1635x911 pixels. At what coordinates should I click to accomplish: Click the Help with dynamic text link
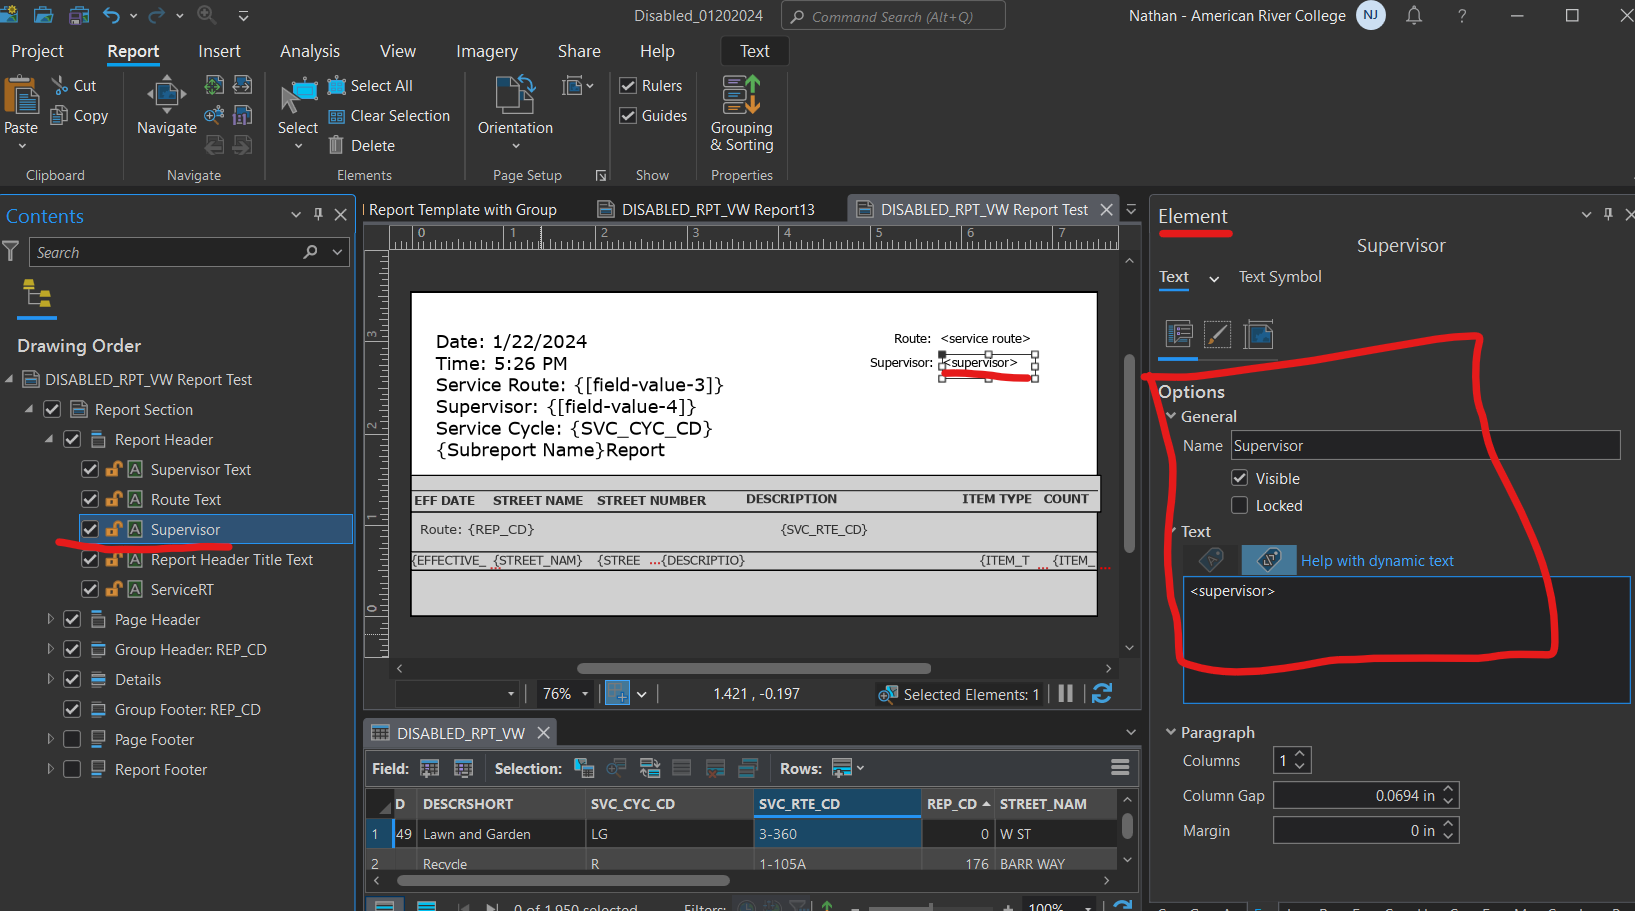(x=1377, y=560)
